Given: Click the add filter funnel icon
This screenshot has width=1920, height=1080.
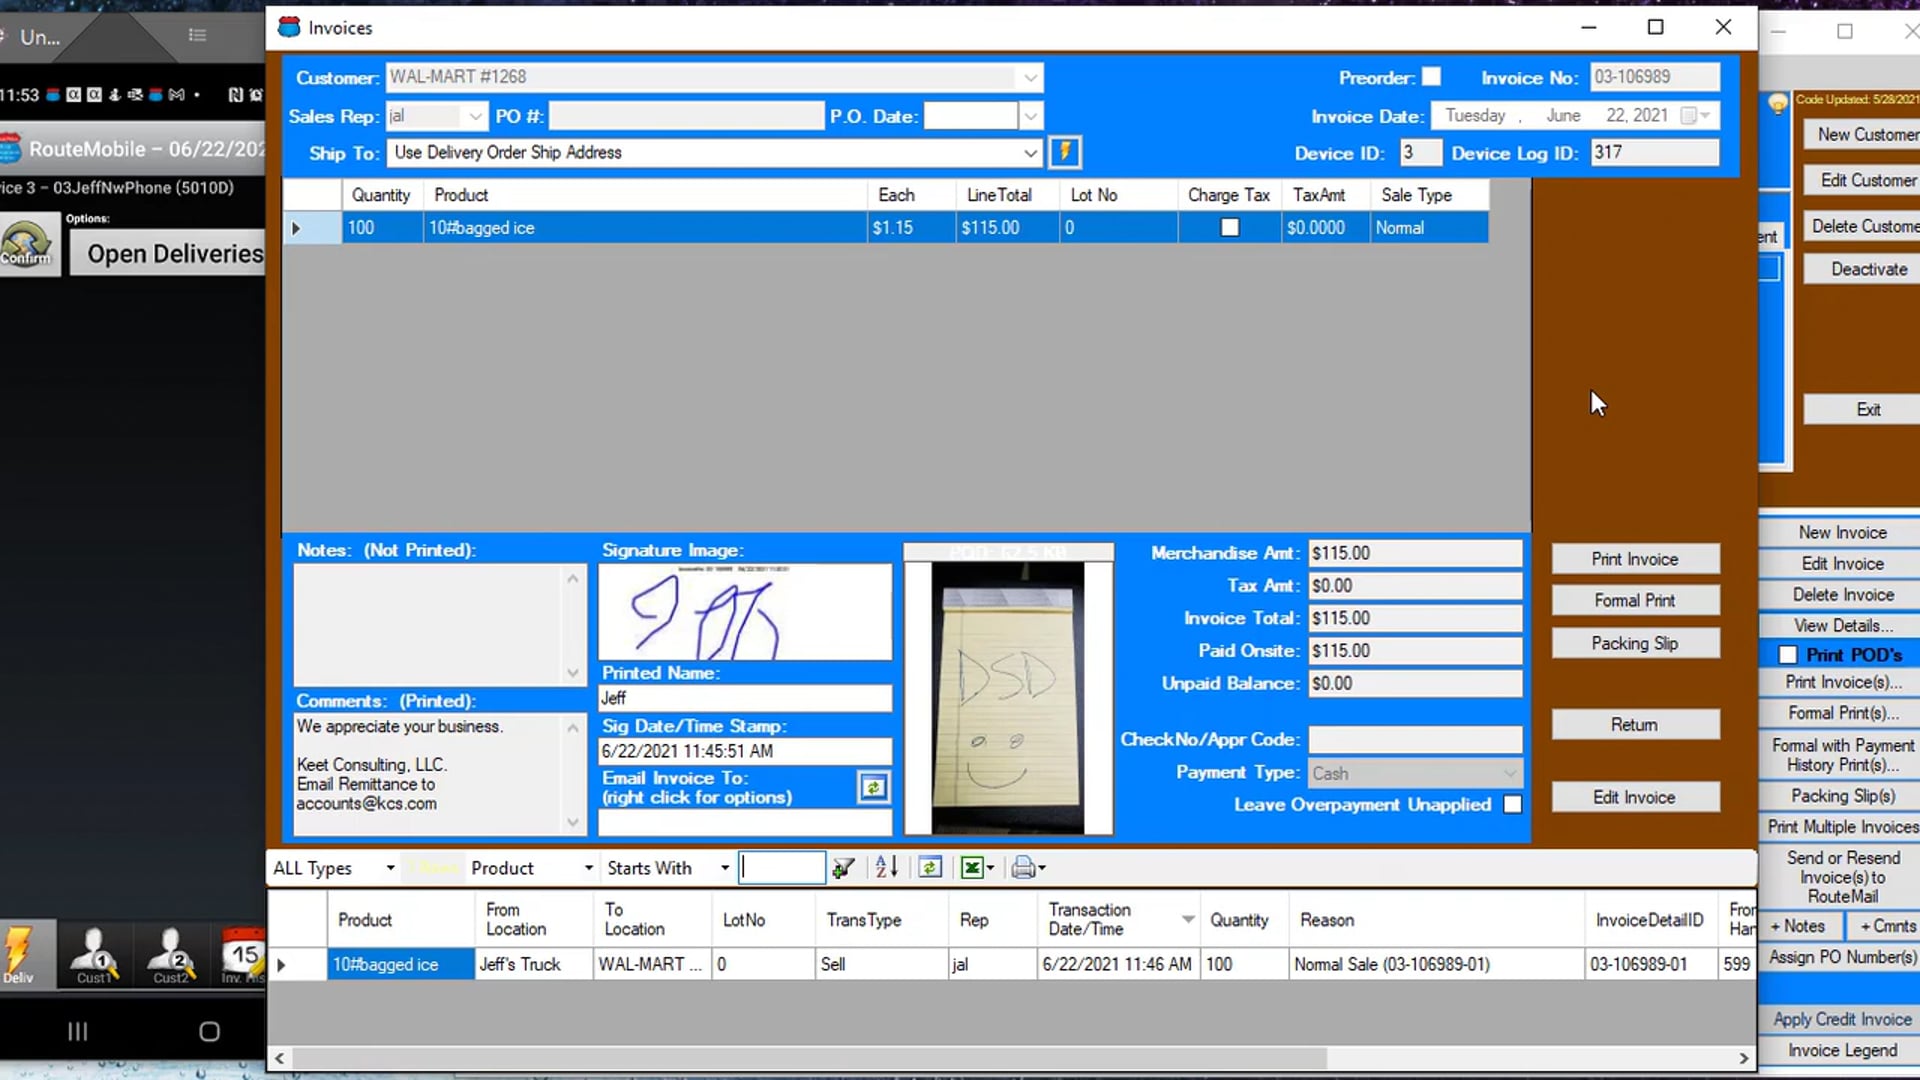Looking at the screenshot, I should (843, 868).
